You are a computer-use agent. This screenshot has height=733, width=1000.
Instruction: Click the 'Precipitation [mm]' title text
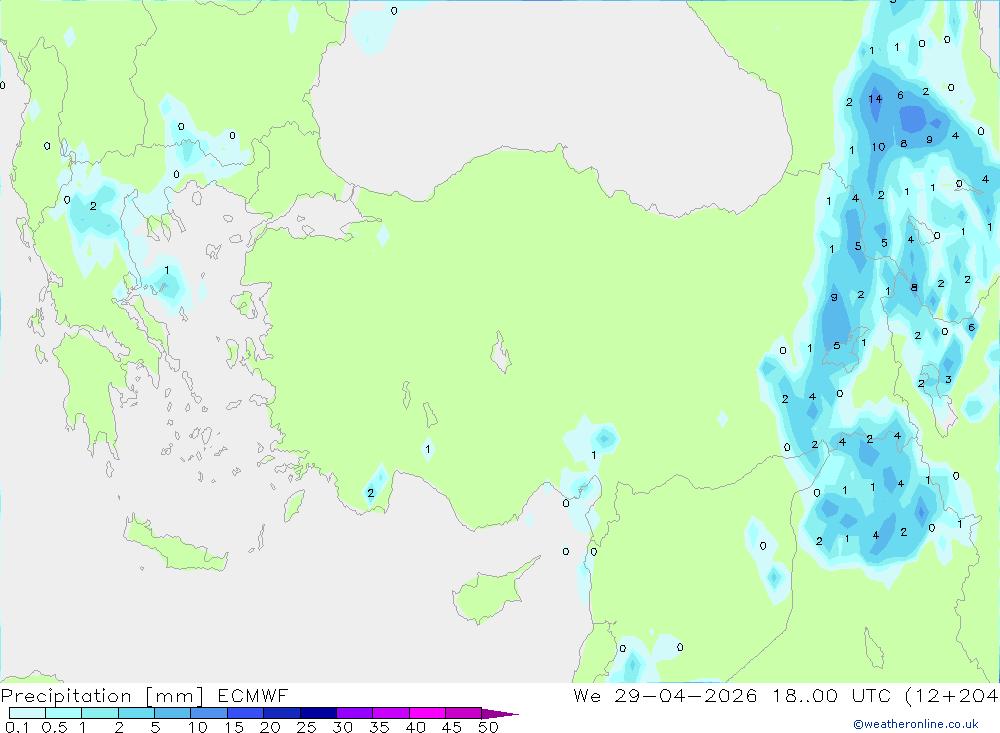[x=102, y=695]
